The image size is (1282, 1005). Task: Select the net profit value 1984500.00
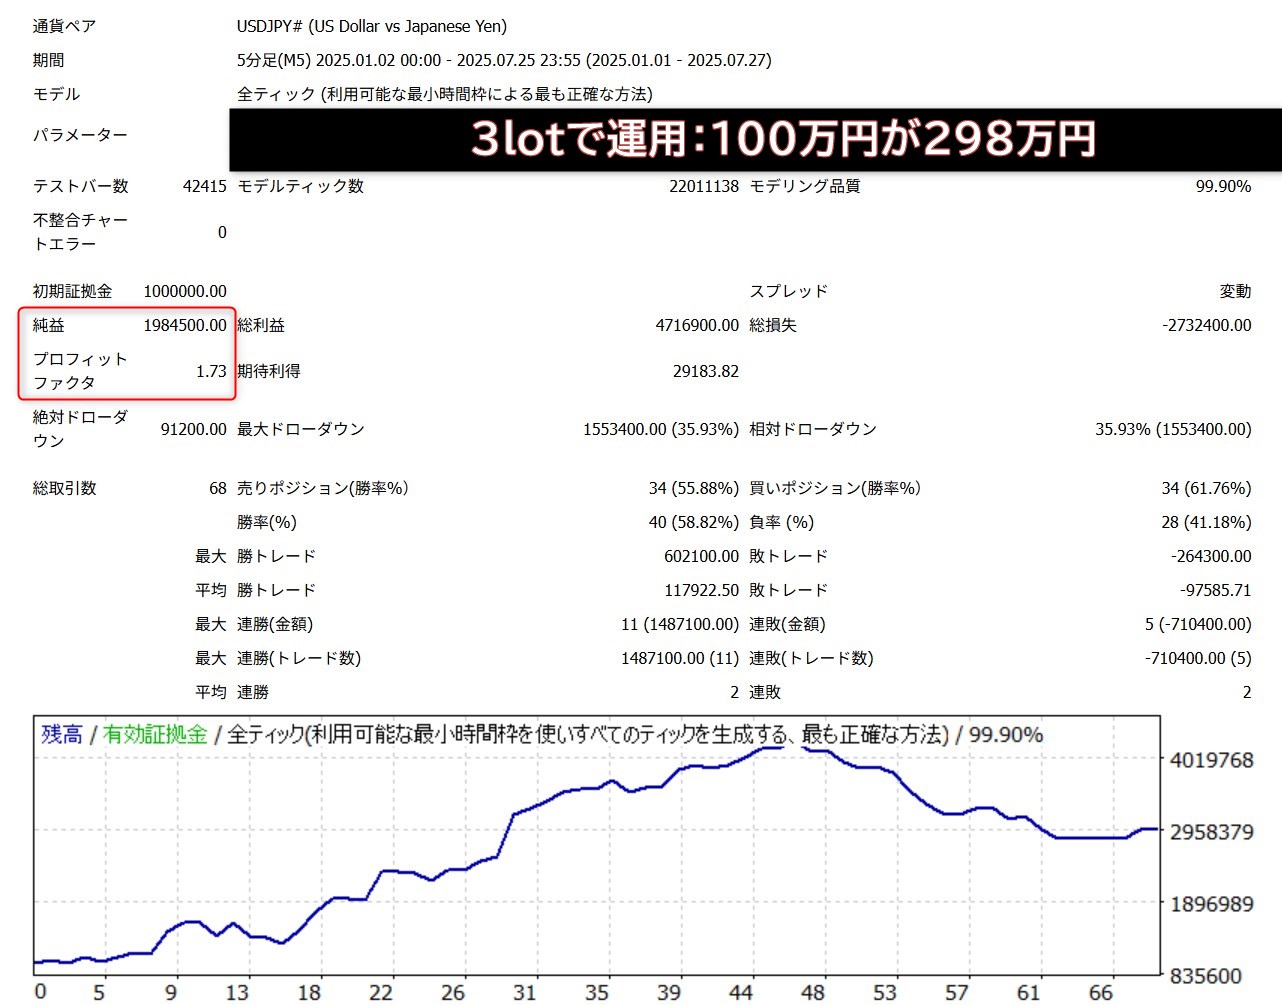click(185, 325)
